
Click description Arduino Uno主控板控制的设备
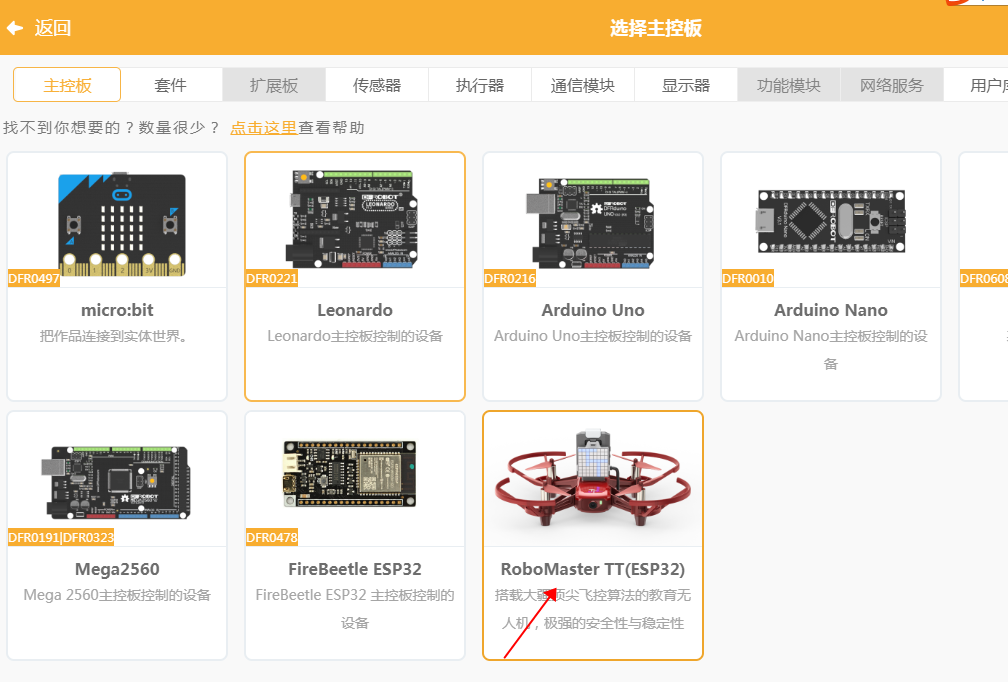click(593, 336)
